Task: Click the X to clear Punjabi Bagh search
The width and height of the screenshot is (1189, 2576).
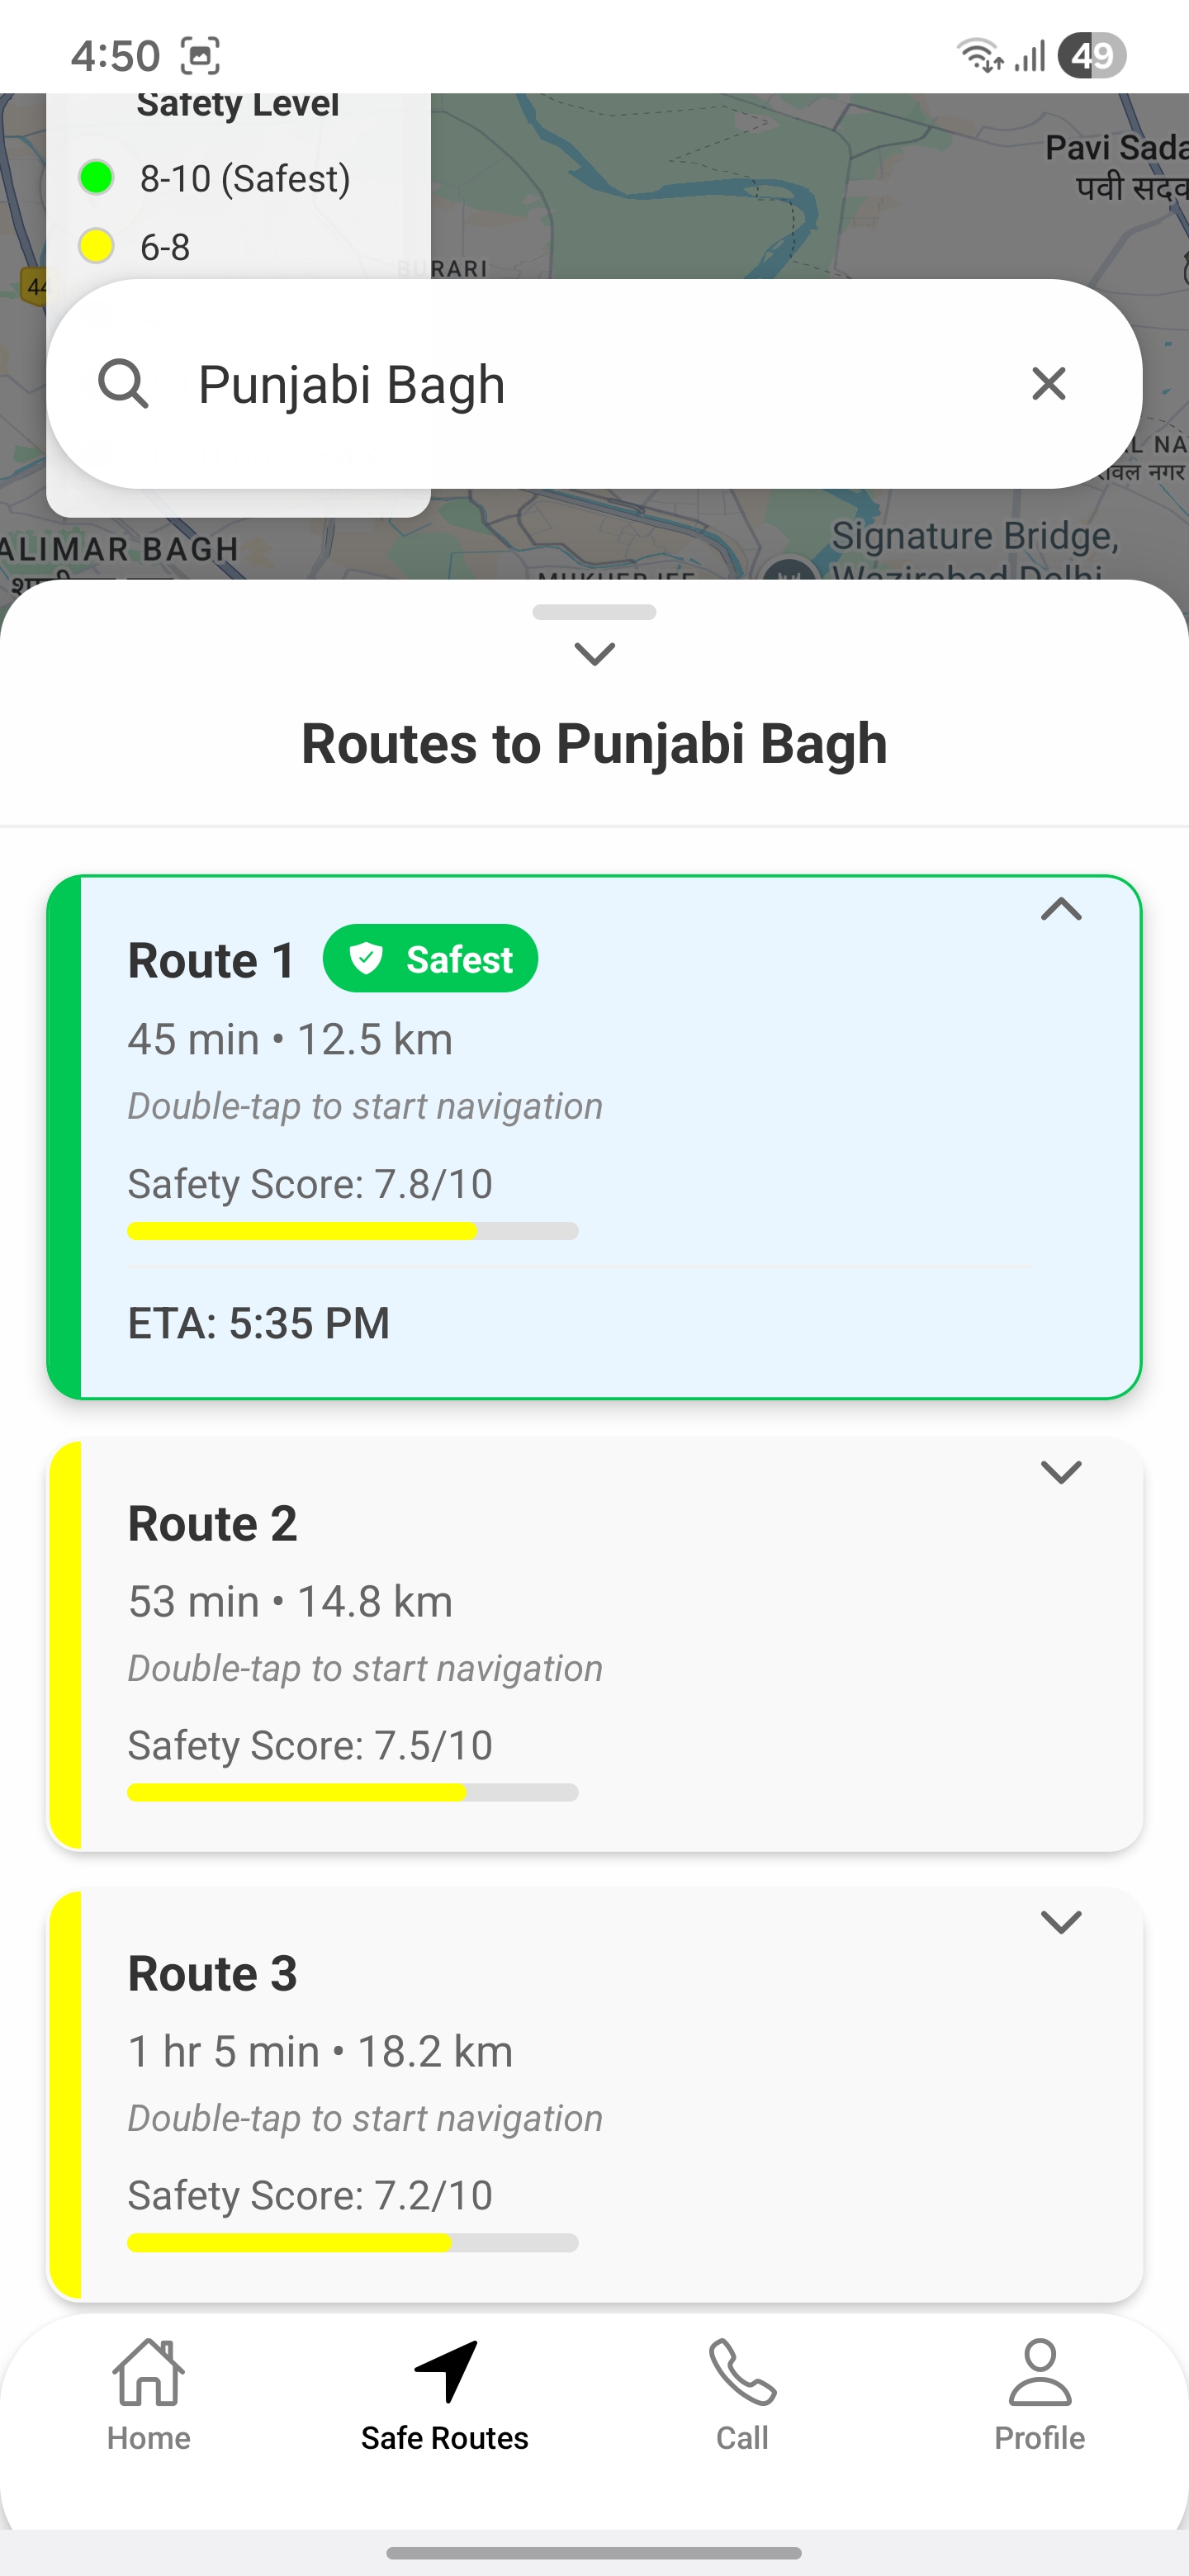Action: [x=1048, y=383]
